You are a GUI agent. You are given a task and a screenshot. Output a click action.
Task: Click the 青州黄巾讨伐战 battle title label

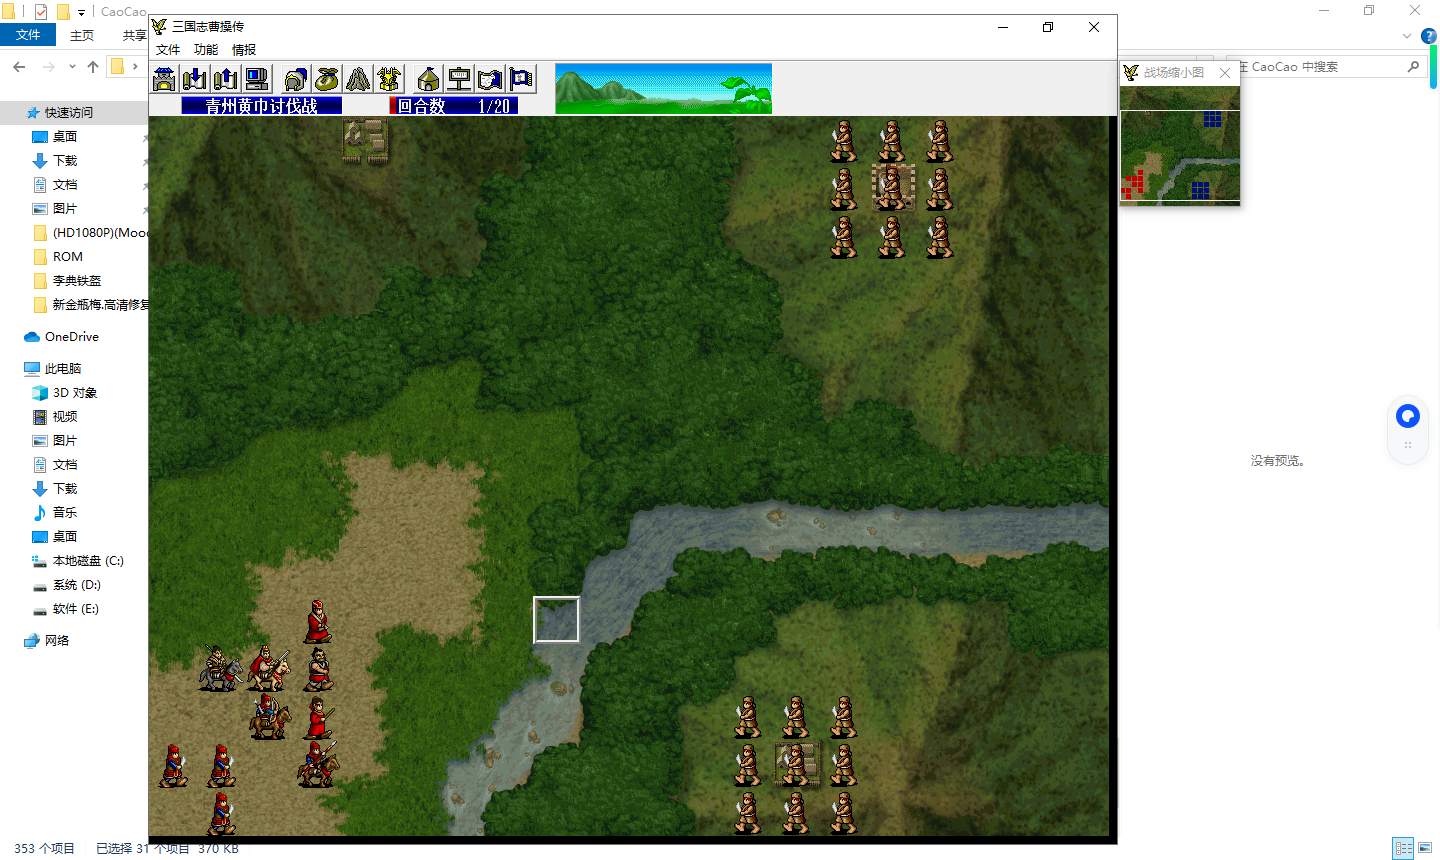coord(261,106)
